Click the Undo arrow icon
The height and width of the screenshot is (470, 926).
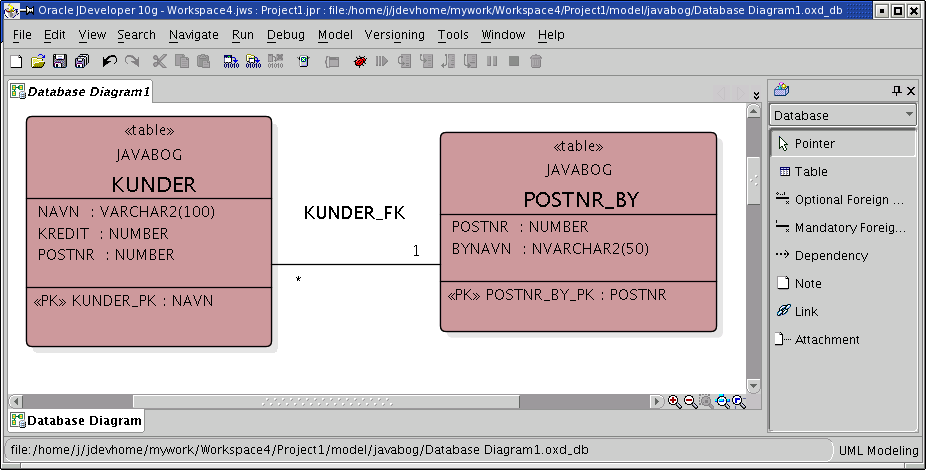(109, 62)
